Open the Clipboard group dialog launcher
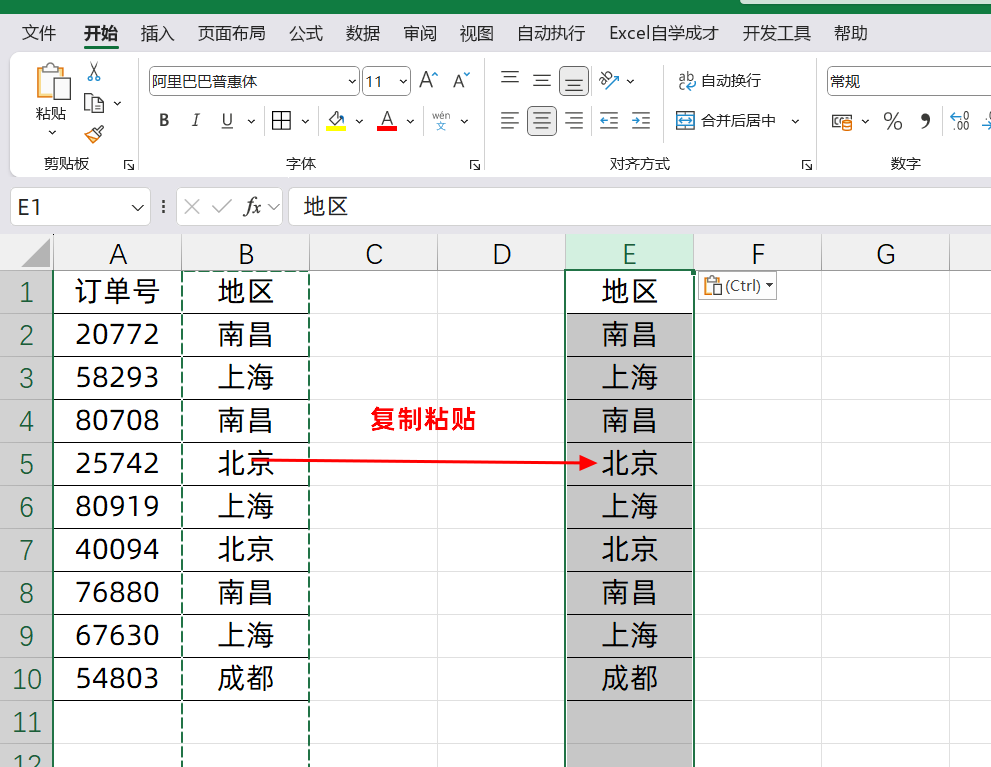The height and width of the screenshot is (767, 991). (x=129, y=165)
